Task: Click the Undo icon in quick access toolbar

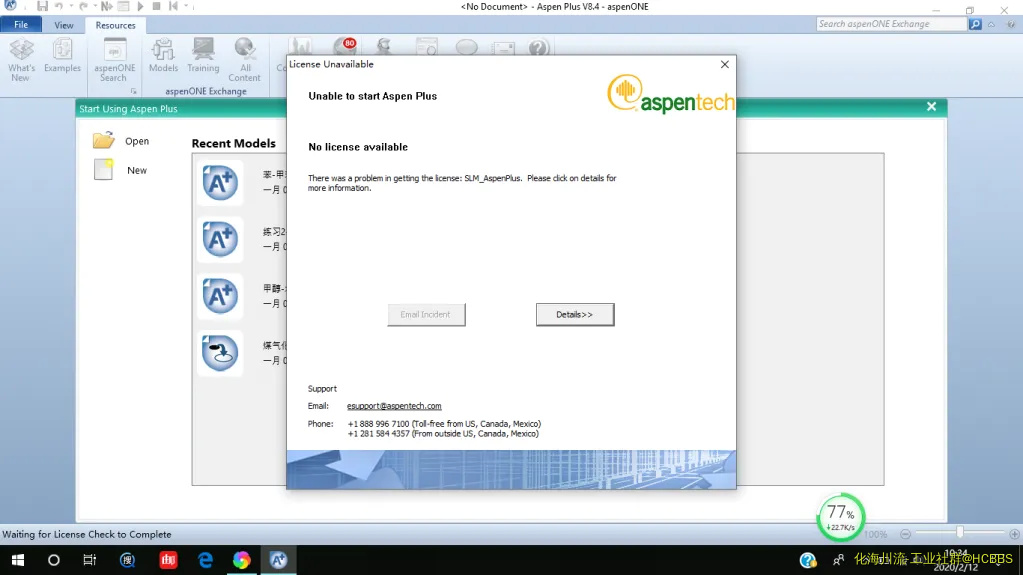Action: pyautogui.click(x=59, y=7)
